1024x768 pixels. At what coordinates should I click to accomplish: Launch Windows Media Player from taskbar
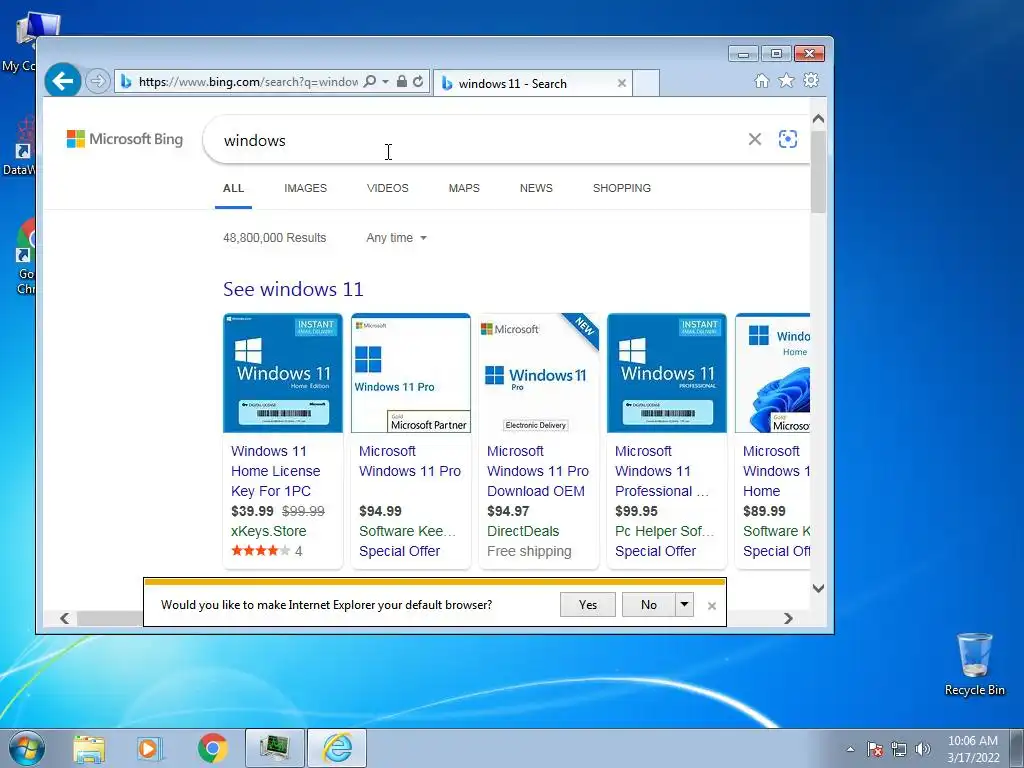(150, 748)
